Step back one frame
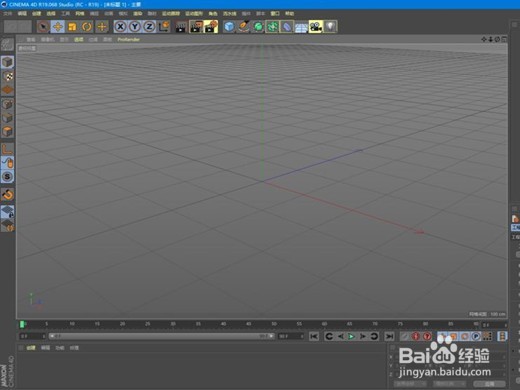The image size is (520, 390). coord(340,336)
